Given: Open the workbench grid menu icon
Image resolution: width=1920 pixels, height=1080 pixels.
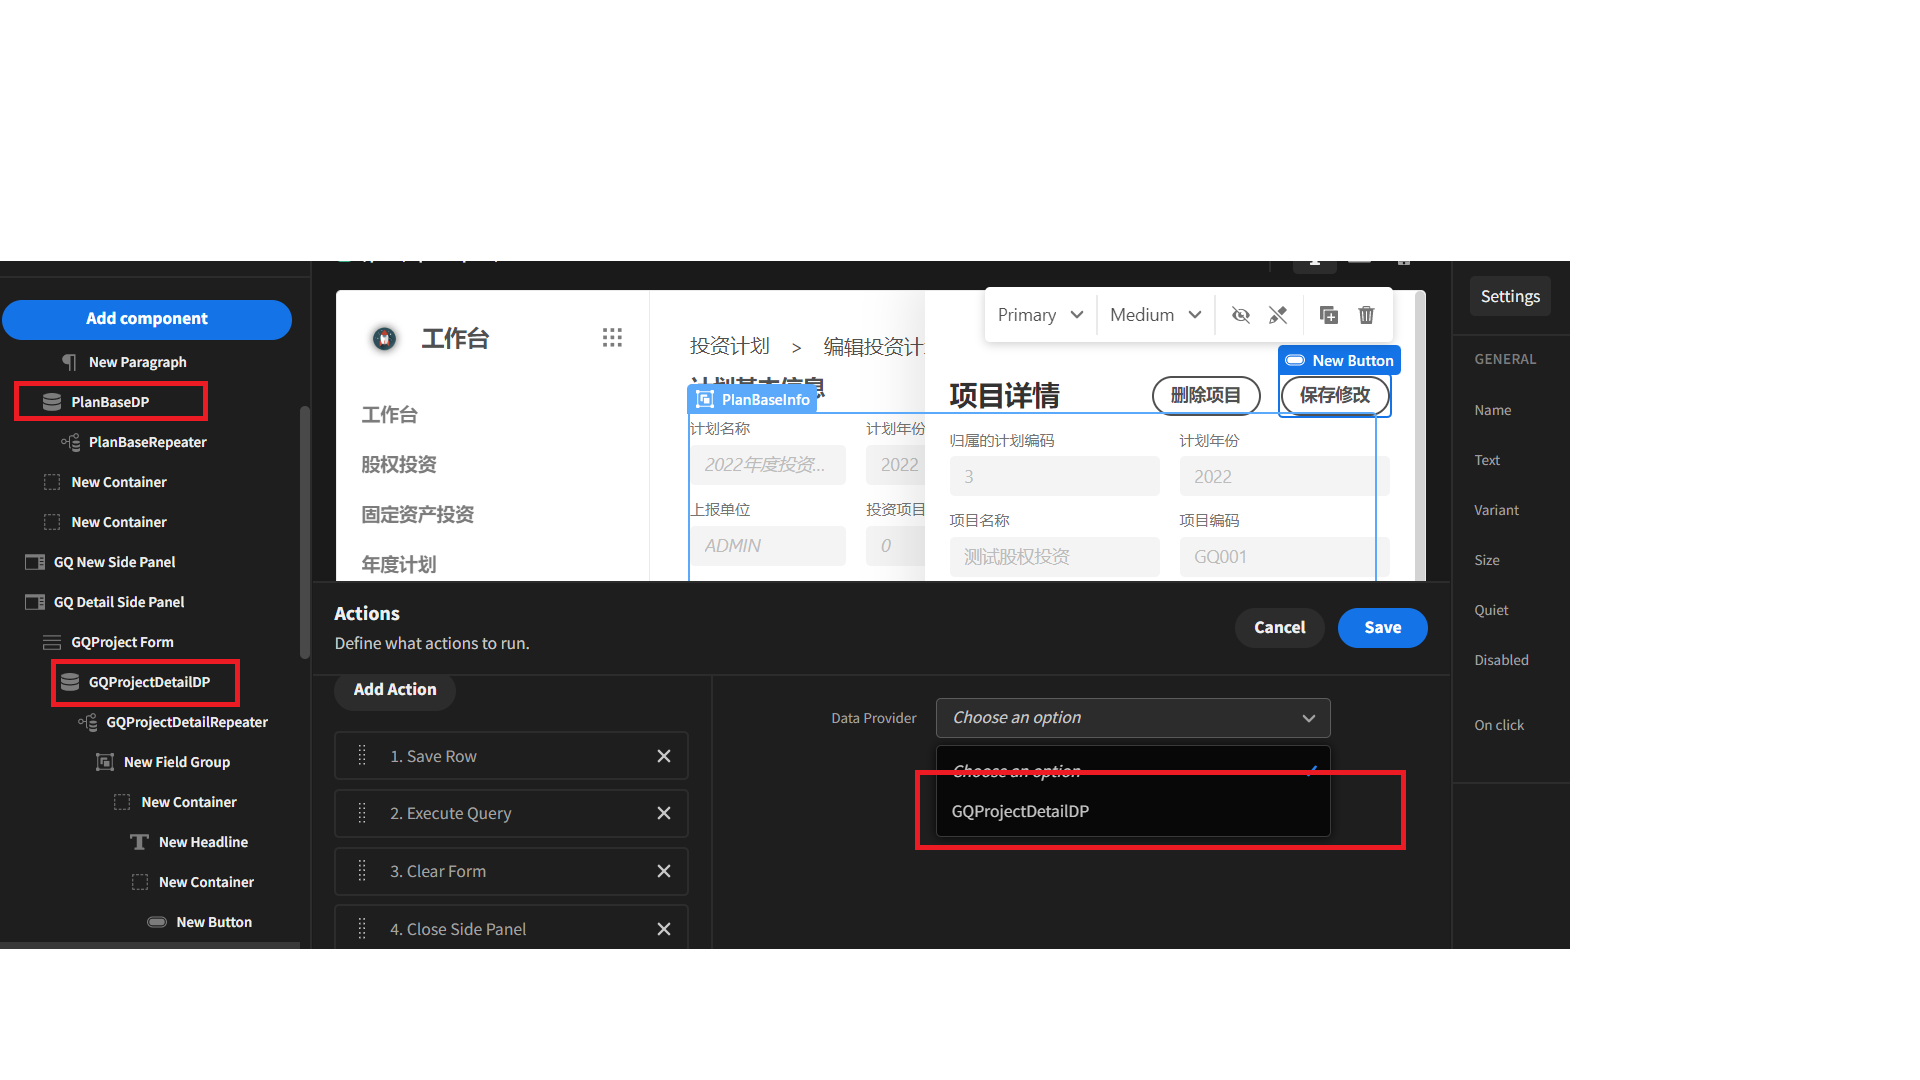Looking at the screenshot, I should coord(612,337).
